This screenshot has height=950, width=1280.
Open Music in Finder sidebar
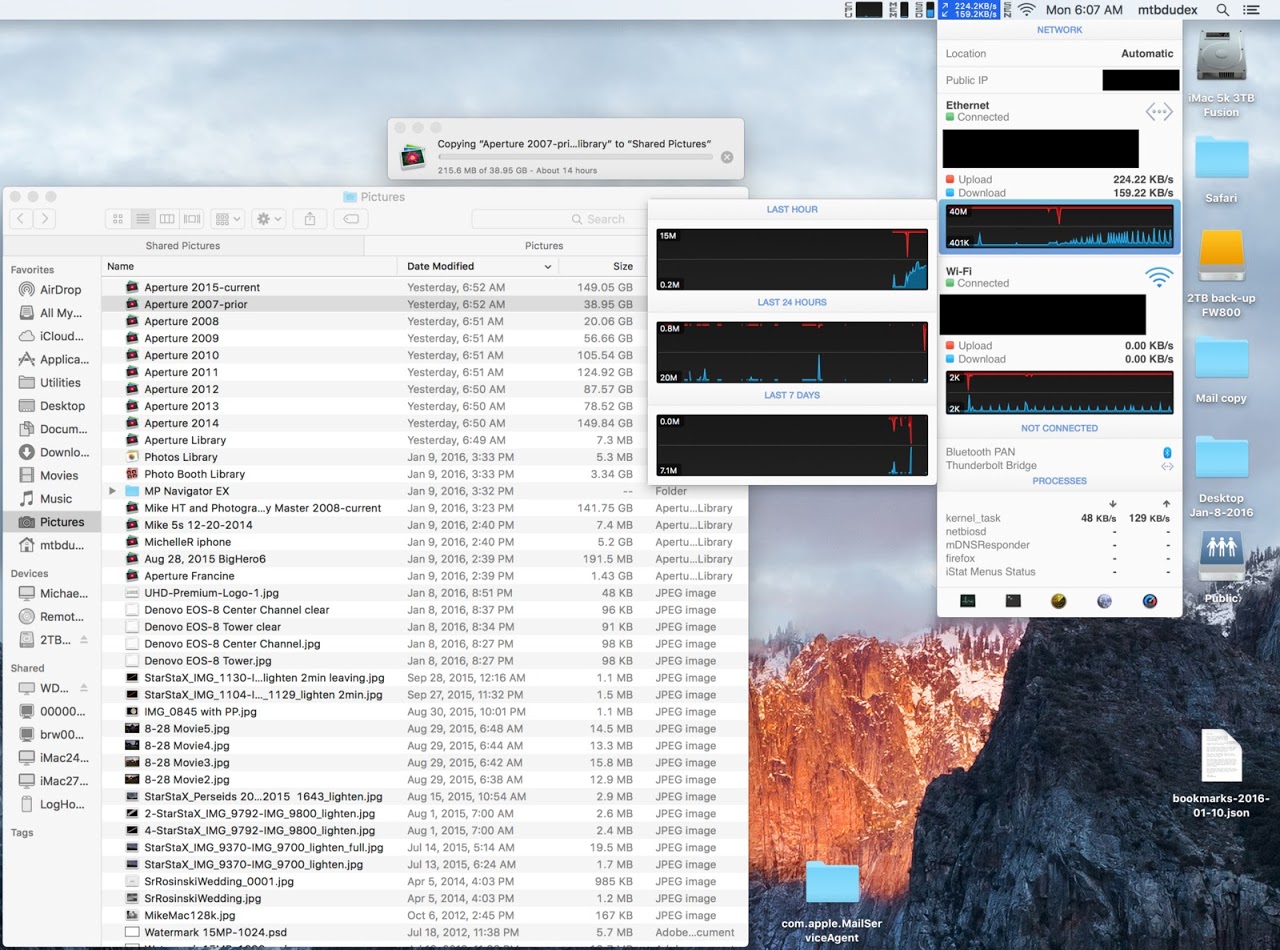click(50, 499)
